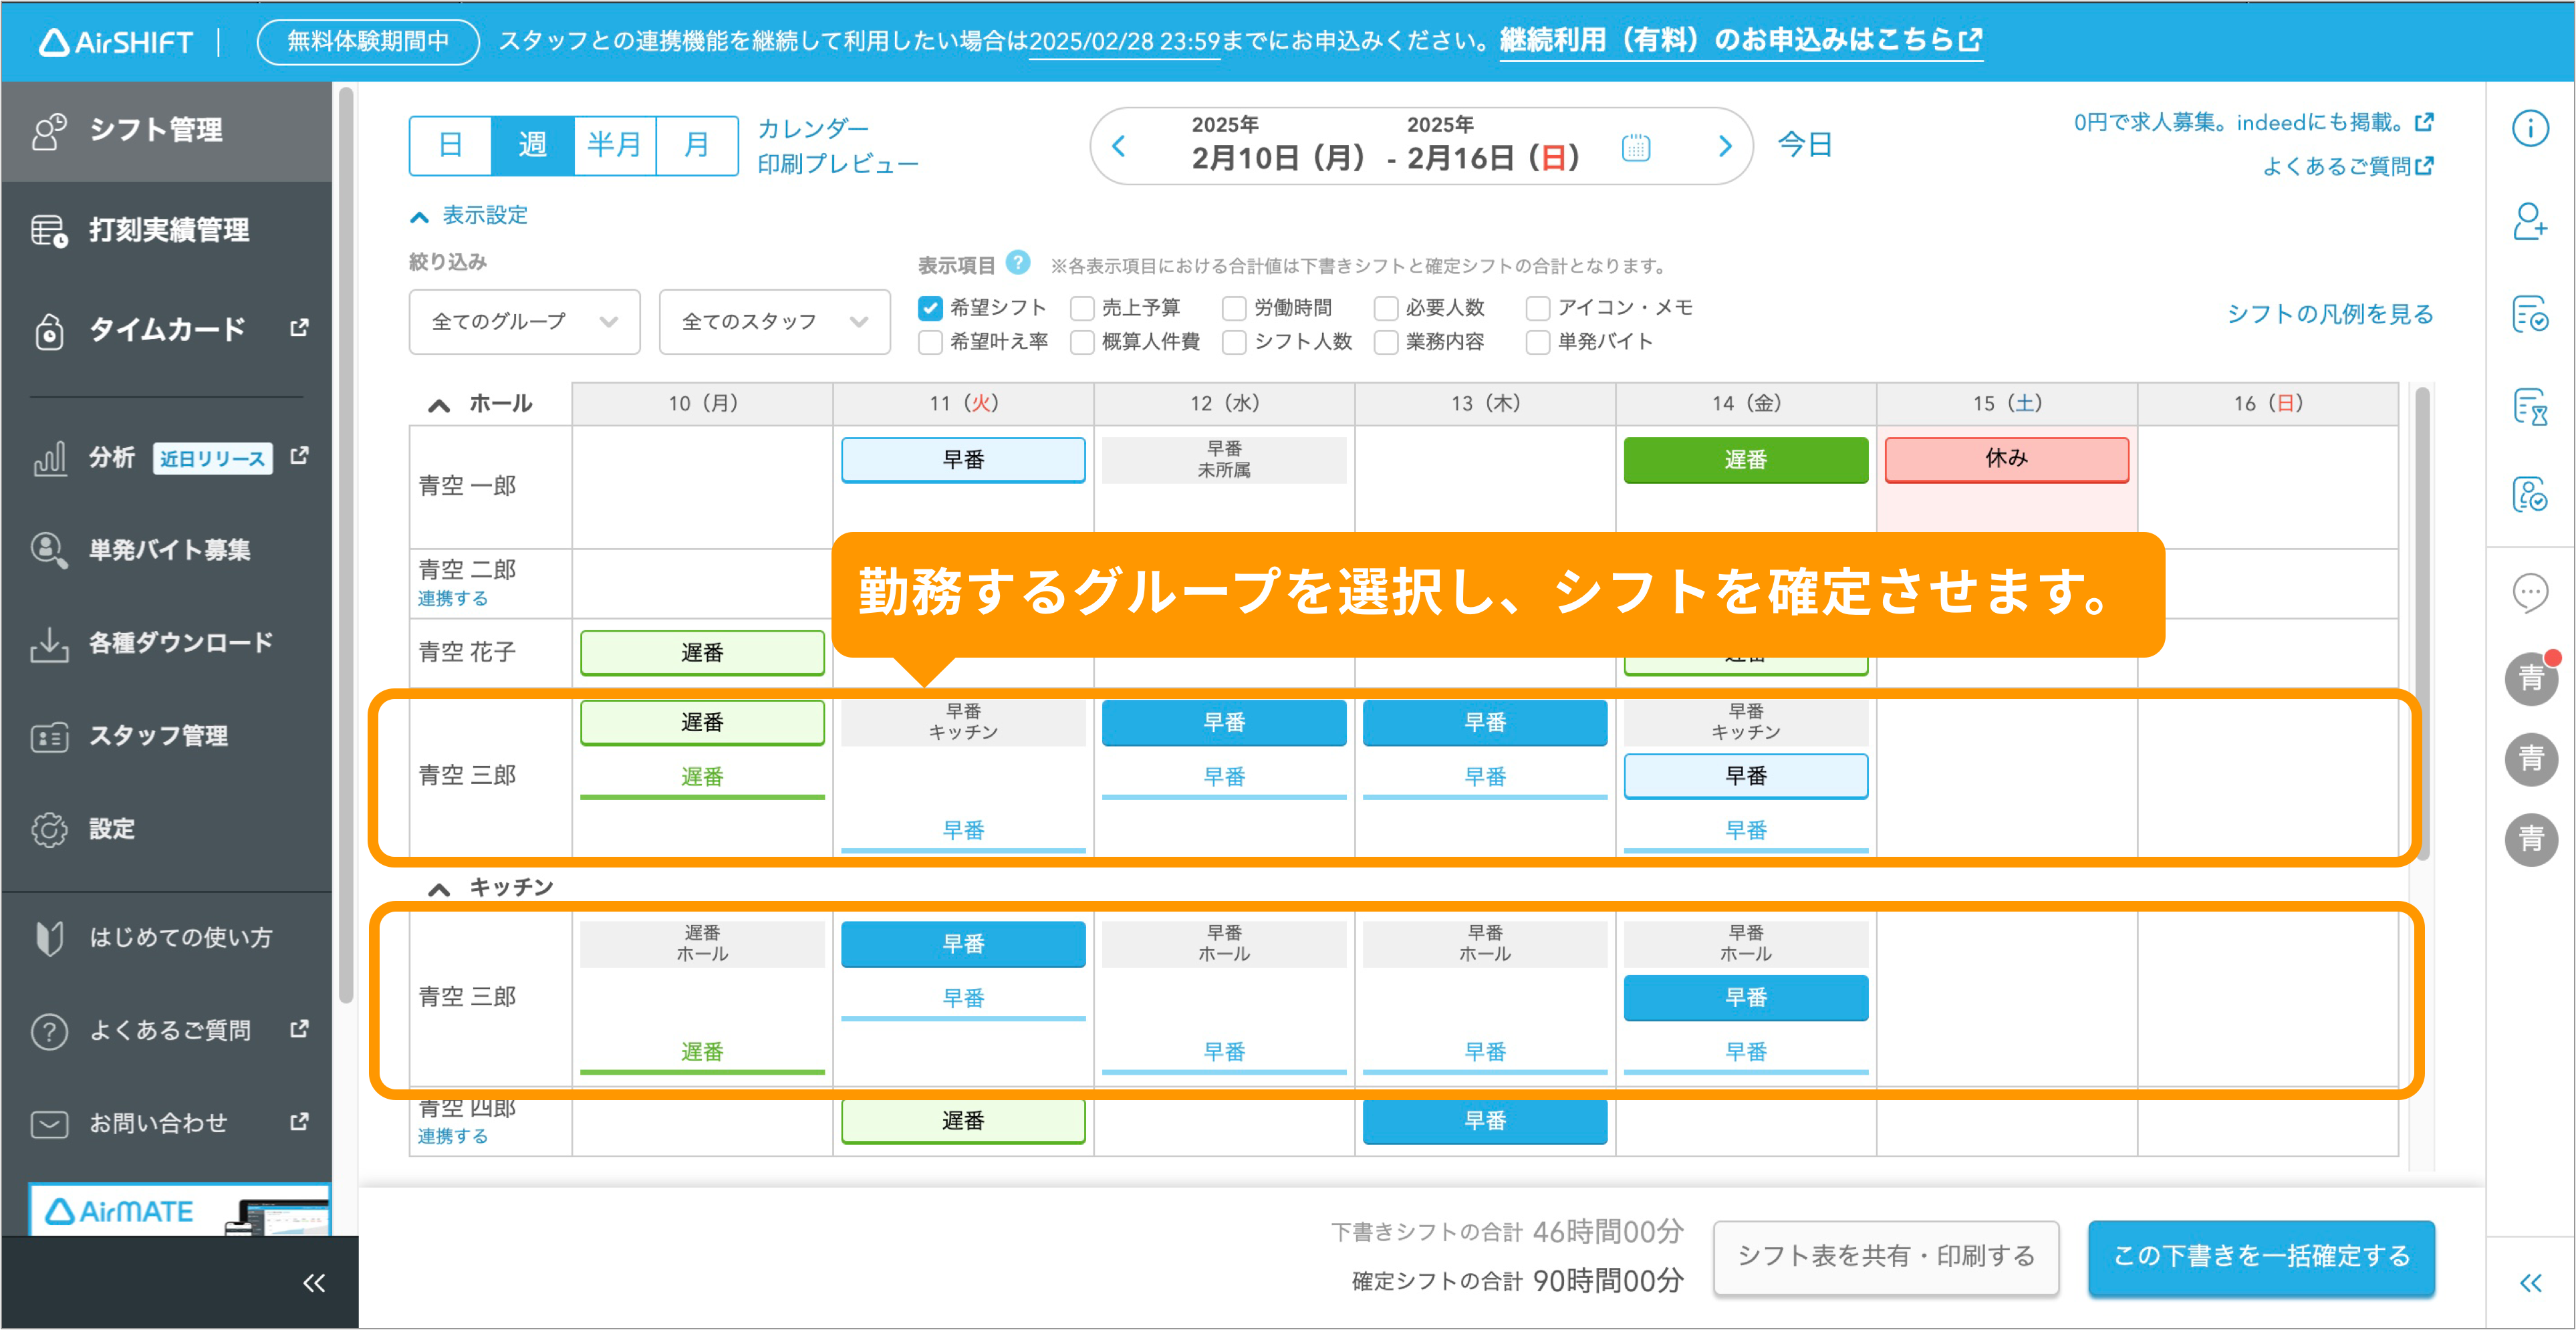Open スタッフ管理 in the sidebar
Viewport: 2576px width, 1330px height.
tap(166, 736)
